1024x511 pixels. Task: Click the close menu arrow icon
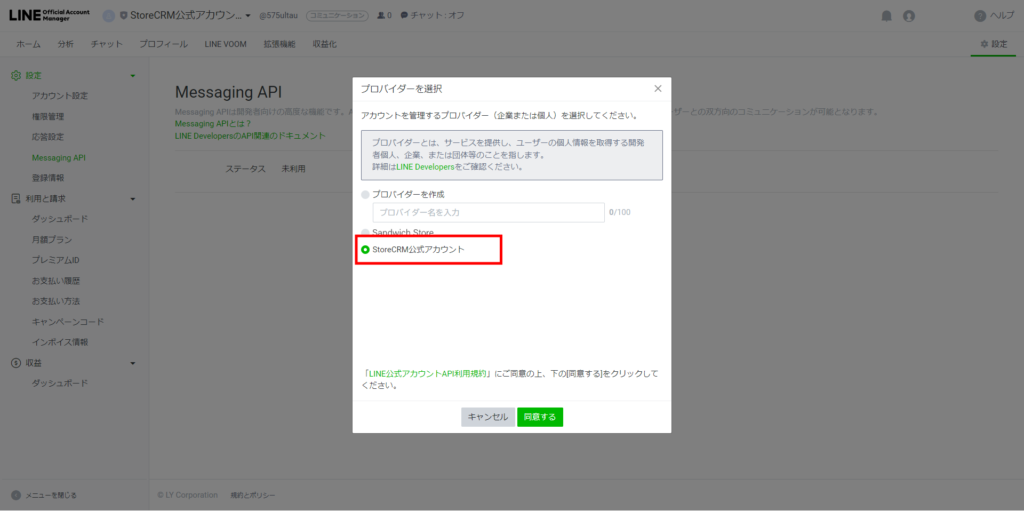(x=16, y=495)
